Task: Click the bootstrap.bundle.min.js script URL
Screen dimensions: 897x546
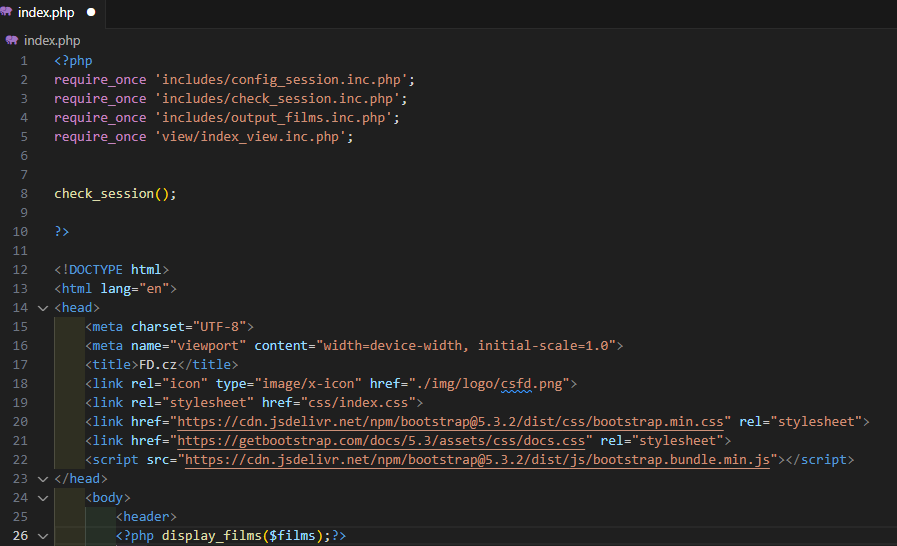Action: click(477, 460)
